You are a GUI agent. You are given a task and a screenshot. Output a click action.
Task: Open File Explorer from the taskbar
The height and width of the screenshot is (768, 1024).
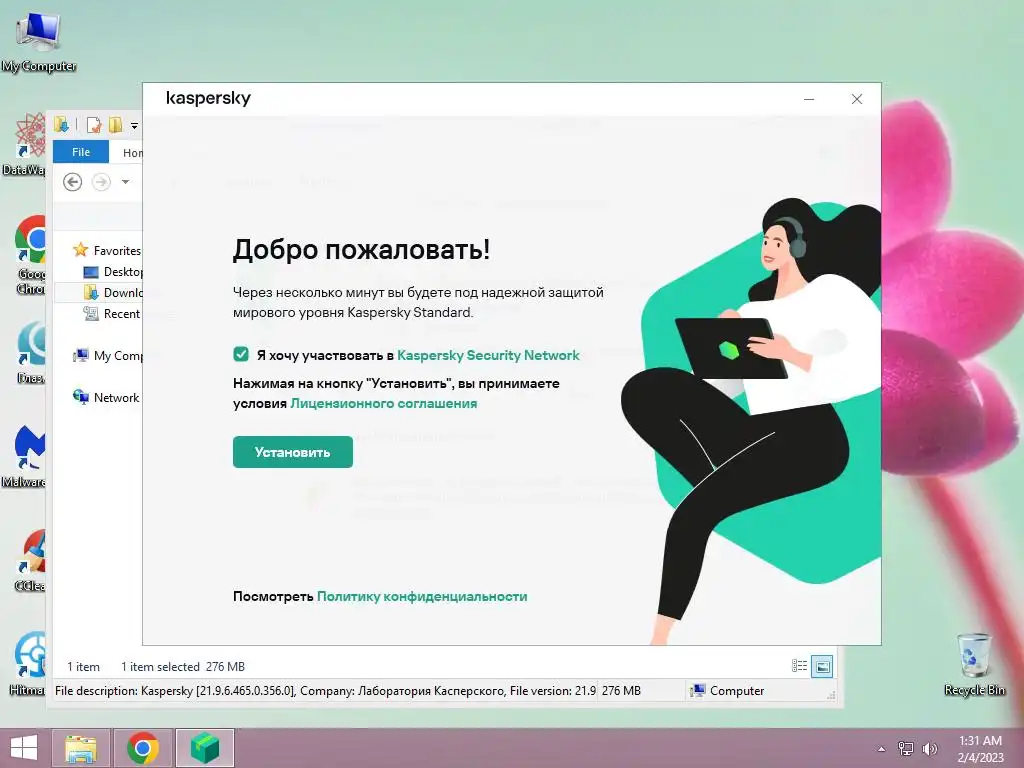(x=81, y=748)
